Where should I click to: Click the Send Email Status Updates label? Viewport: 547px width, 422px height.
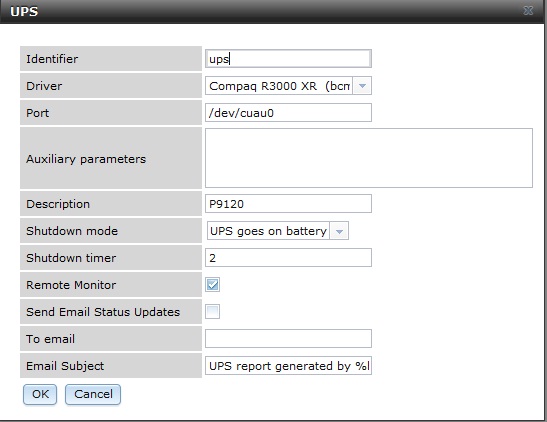coord(103,312)
